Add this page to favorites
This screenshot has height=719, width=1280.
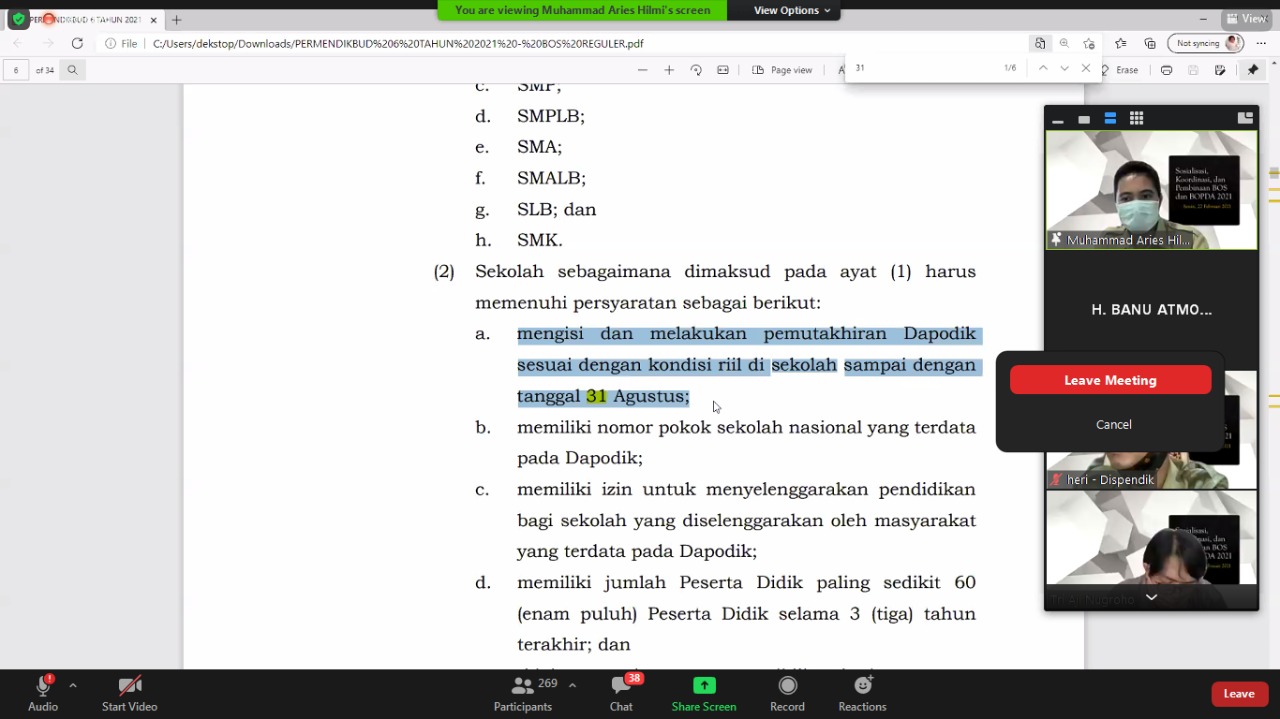[x=1089, y=44]
